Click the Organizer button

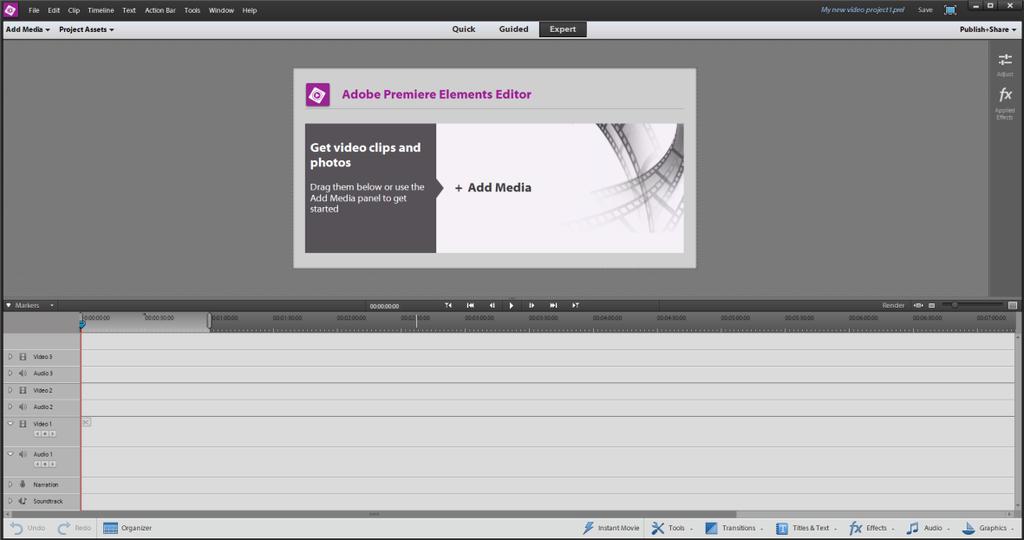(127, 528)
